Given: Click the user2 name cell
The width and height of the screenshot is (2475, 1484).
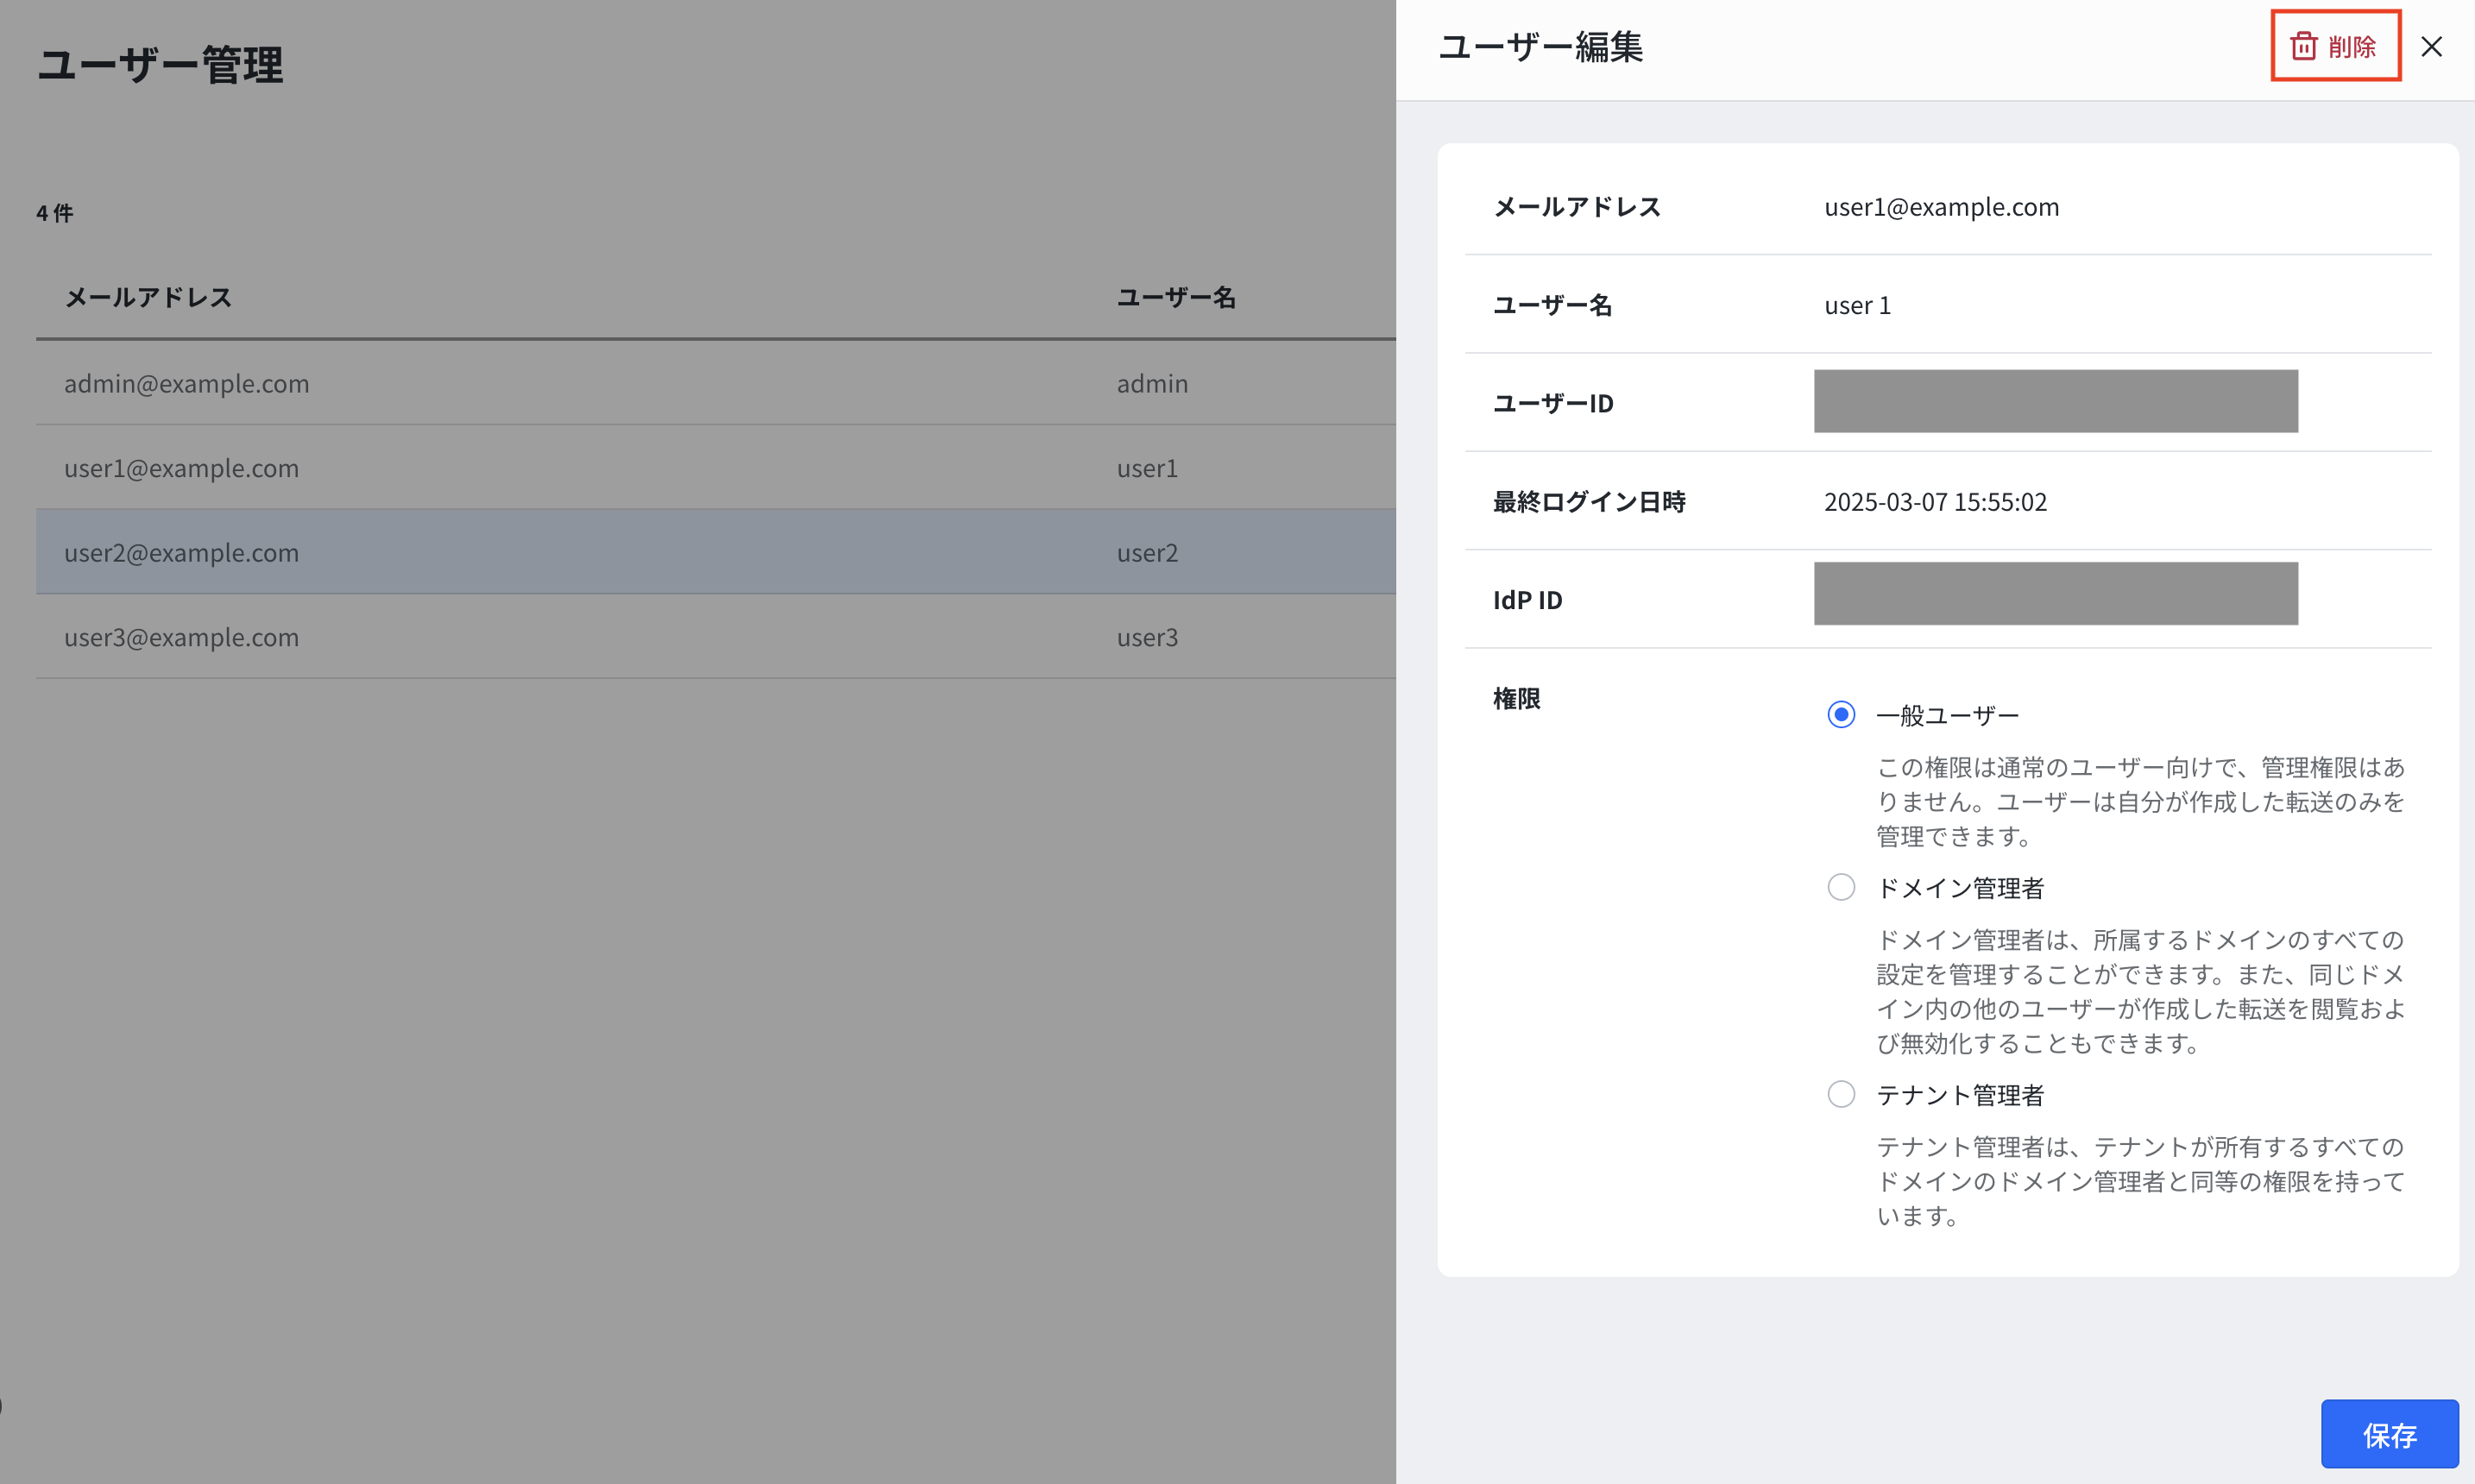Looking at the screenshot, I should 1147,553.
